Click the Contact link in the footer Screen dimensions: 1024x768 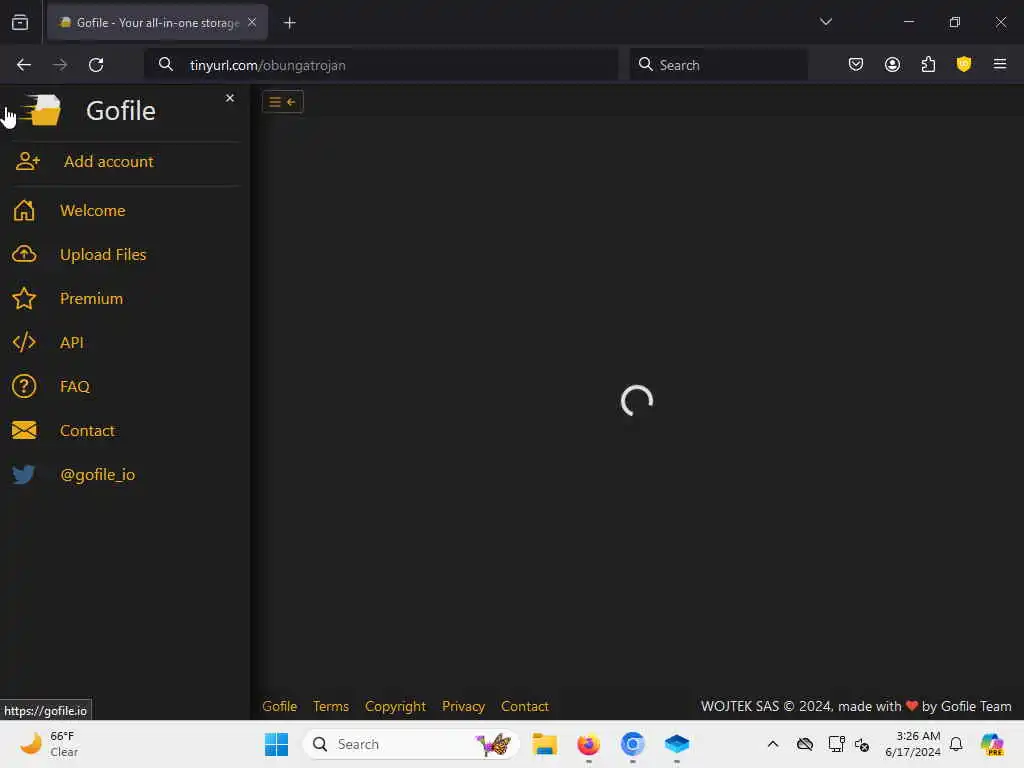(524, 706)
